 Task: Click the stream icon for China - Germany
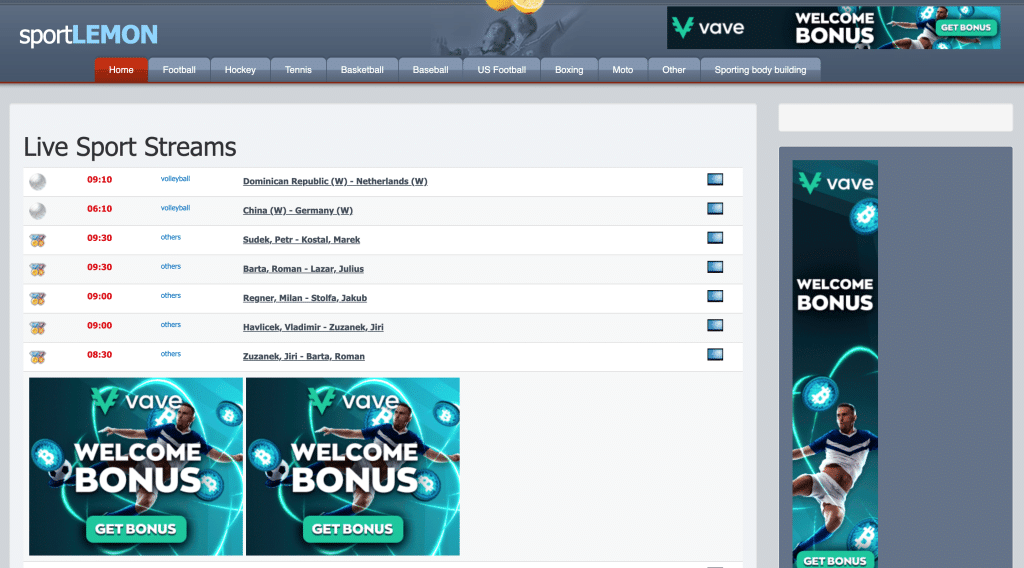[714, 209]
